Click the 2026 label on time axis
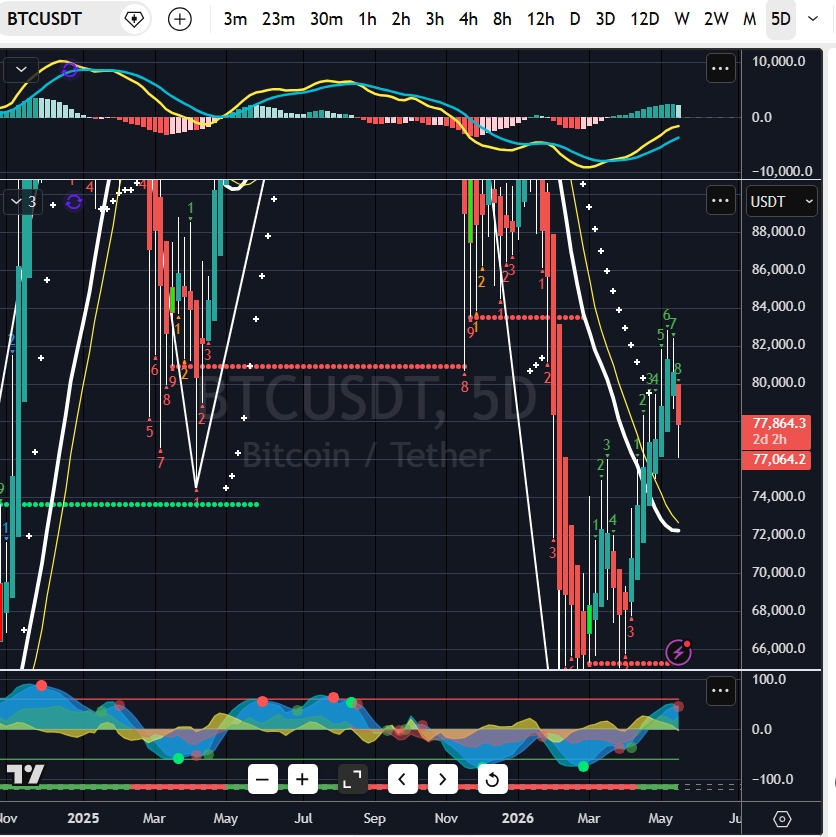836x837 pixels. click(x=517, y=818)
